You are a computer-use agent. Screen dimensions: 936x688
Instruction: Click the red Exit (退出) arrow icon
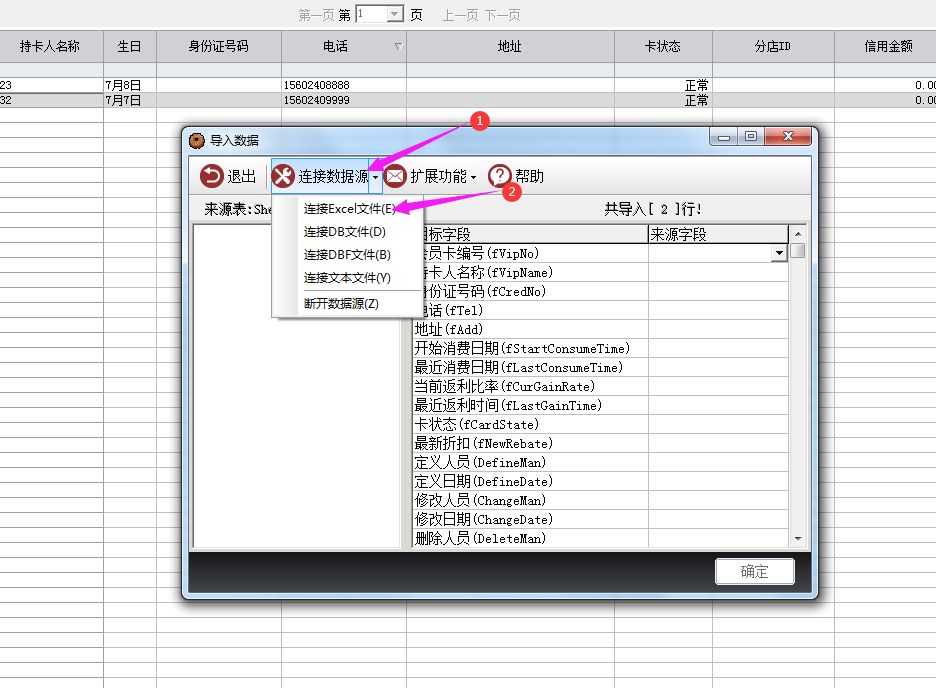tap(211, 176)
